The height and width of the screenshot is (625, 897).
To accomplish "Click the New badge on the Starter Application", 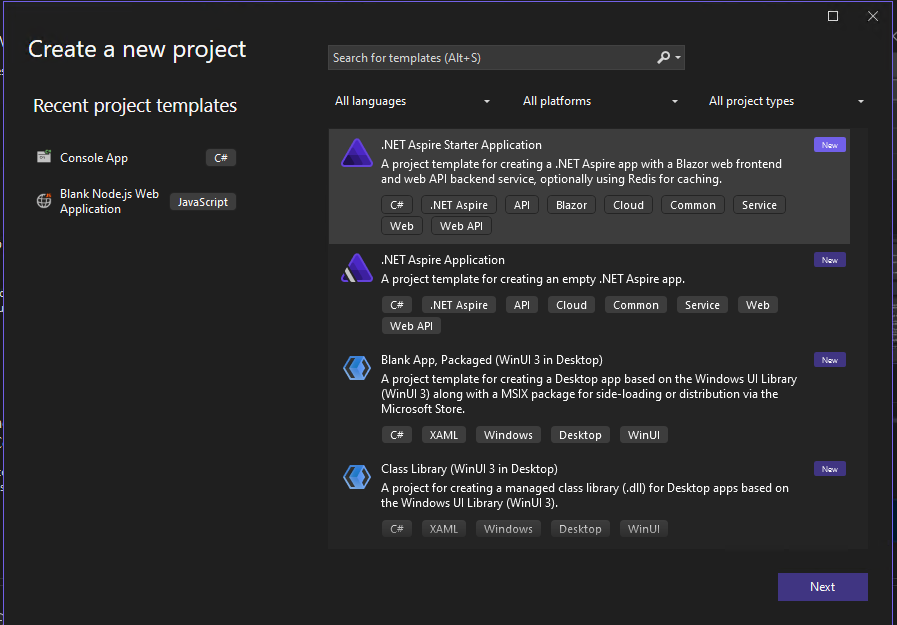I will 829,144.
